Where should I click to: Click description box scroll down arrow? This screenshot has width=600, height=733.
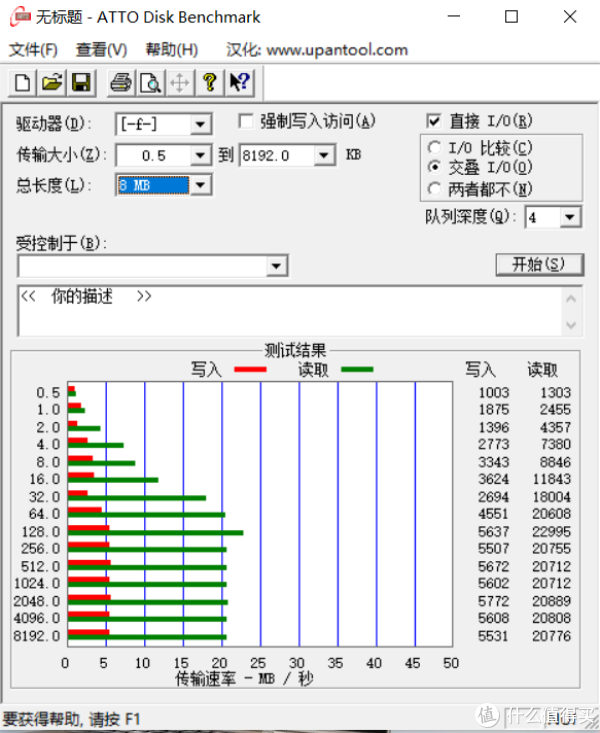tap(571, 324)
